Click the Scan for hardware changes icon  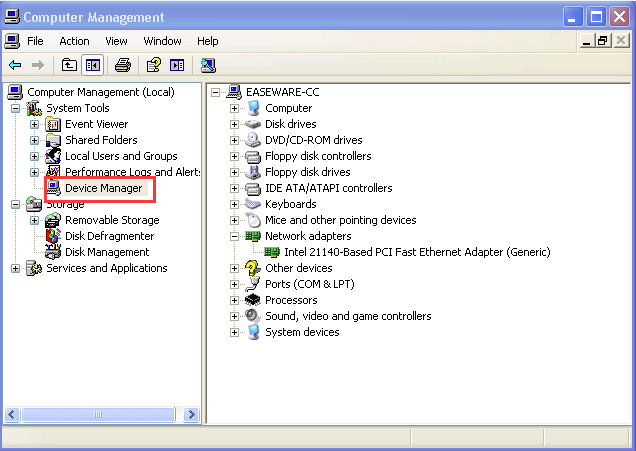pyautogui.click(x=208, y=66)
